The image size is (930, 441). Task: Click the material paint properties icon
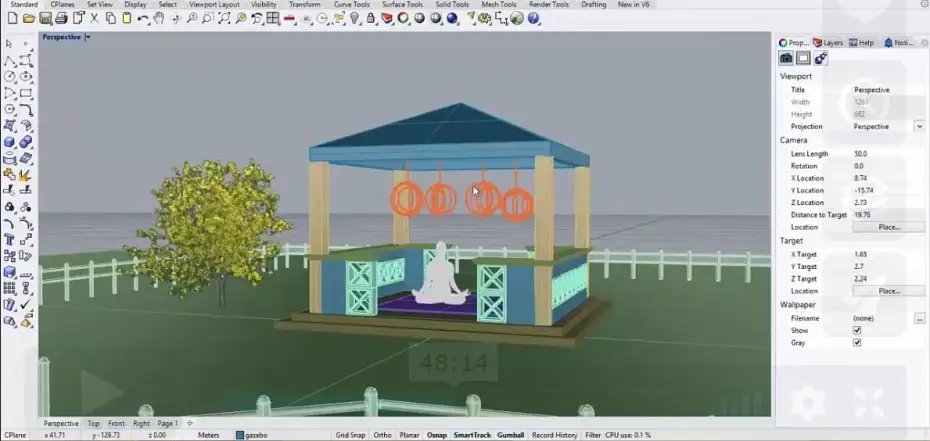pos(820,57)
